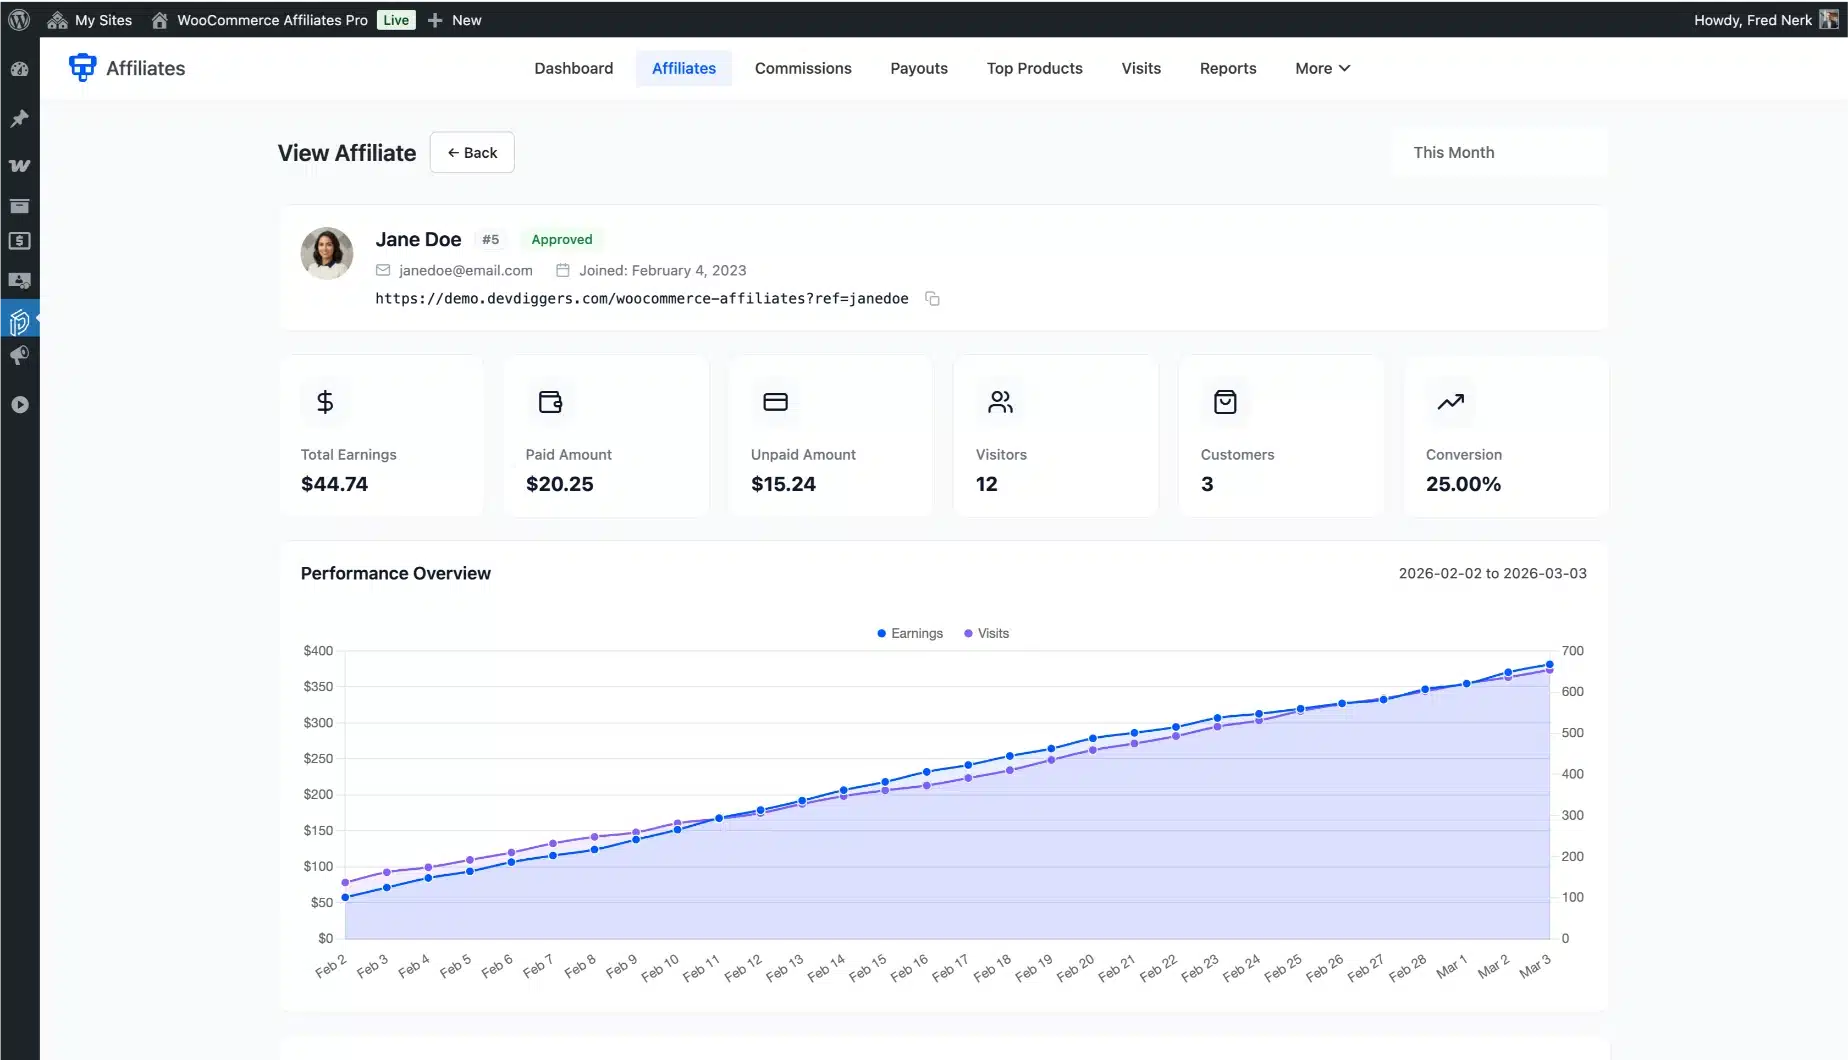Expand the More navigation dropdown

pos(1322,68)
